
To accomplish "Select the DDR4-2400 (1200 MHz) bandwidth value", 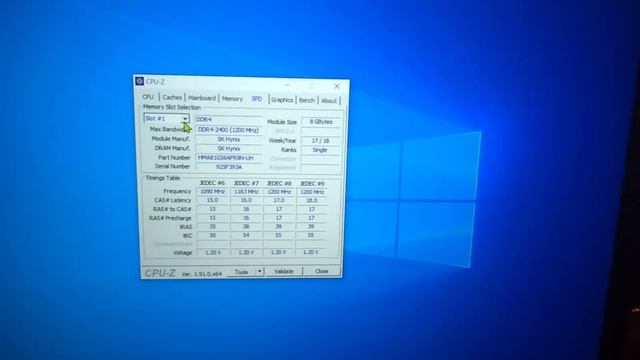I will click(229, 130).
